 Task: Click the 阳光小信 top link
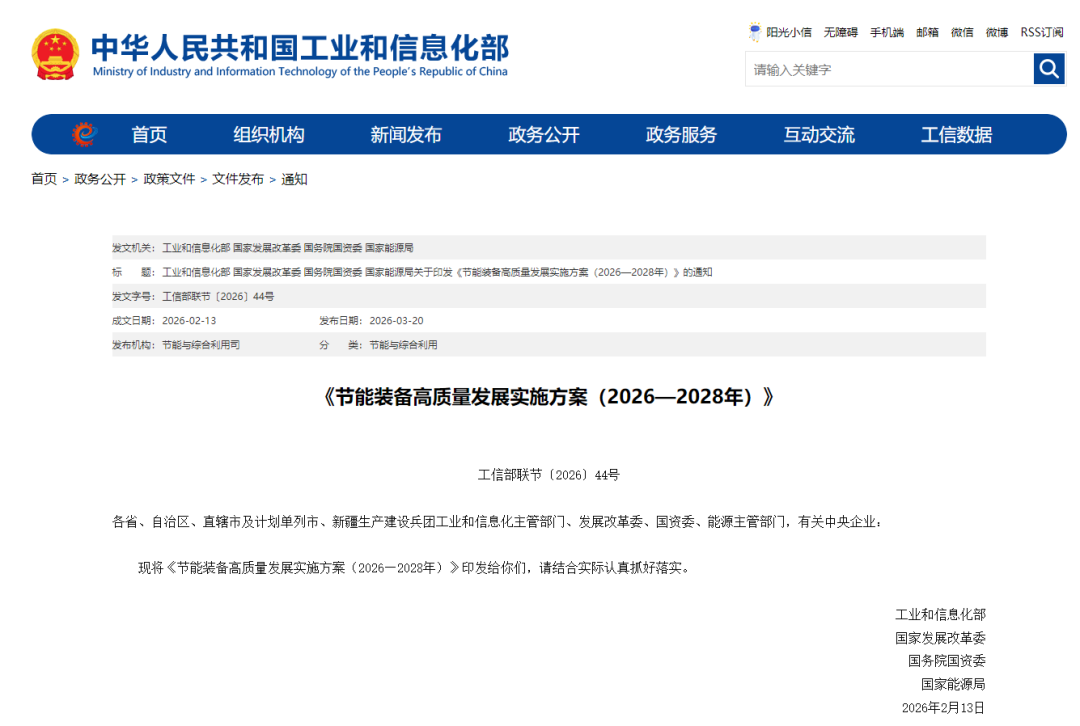(x=789, y=32)
